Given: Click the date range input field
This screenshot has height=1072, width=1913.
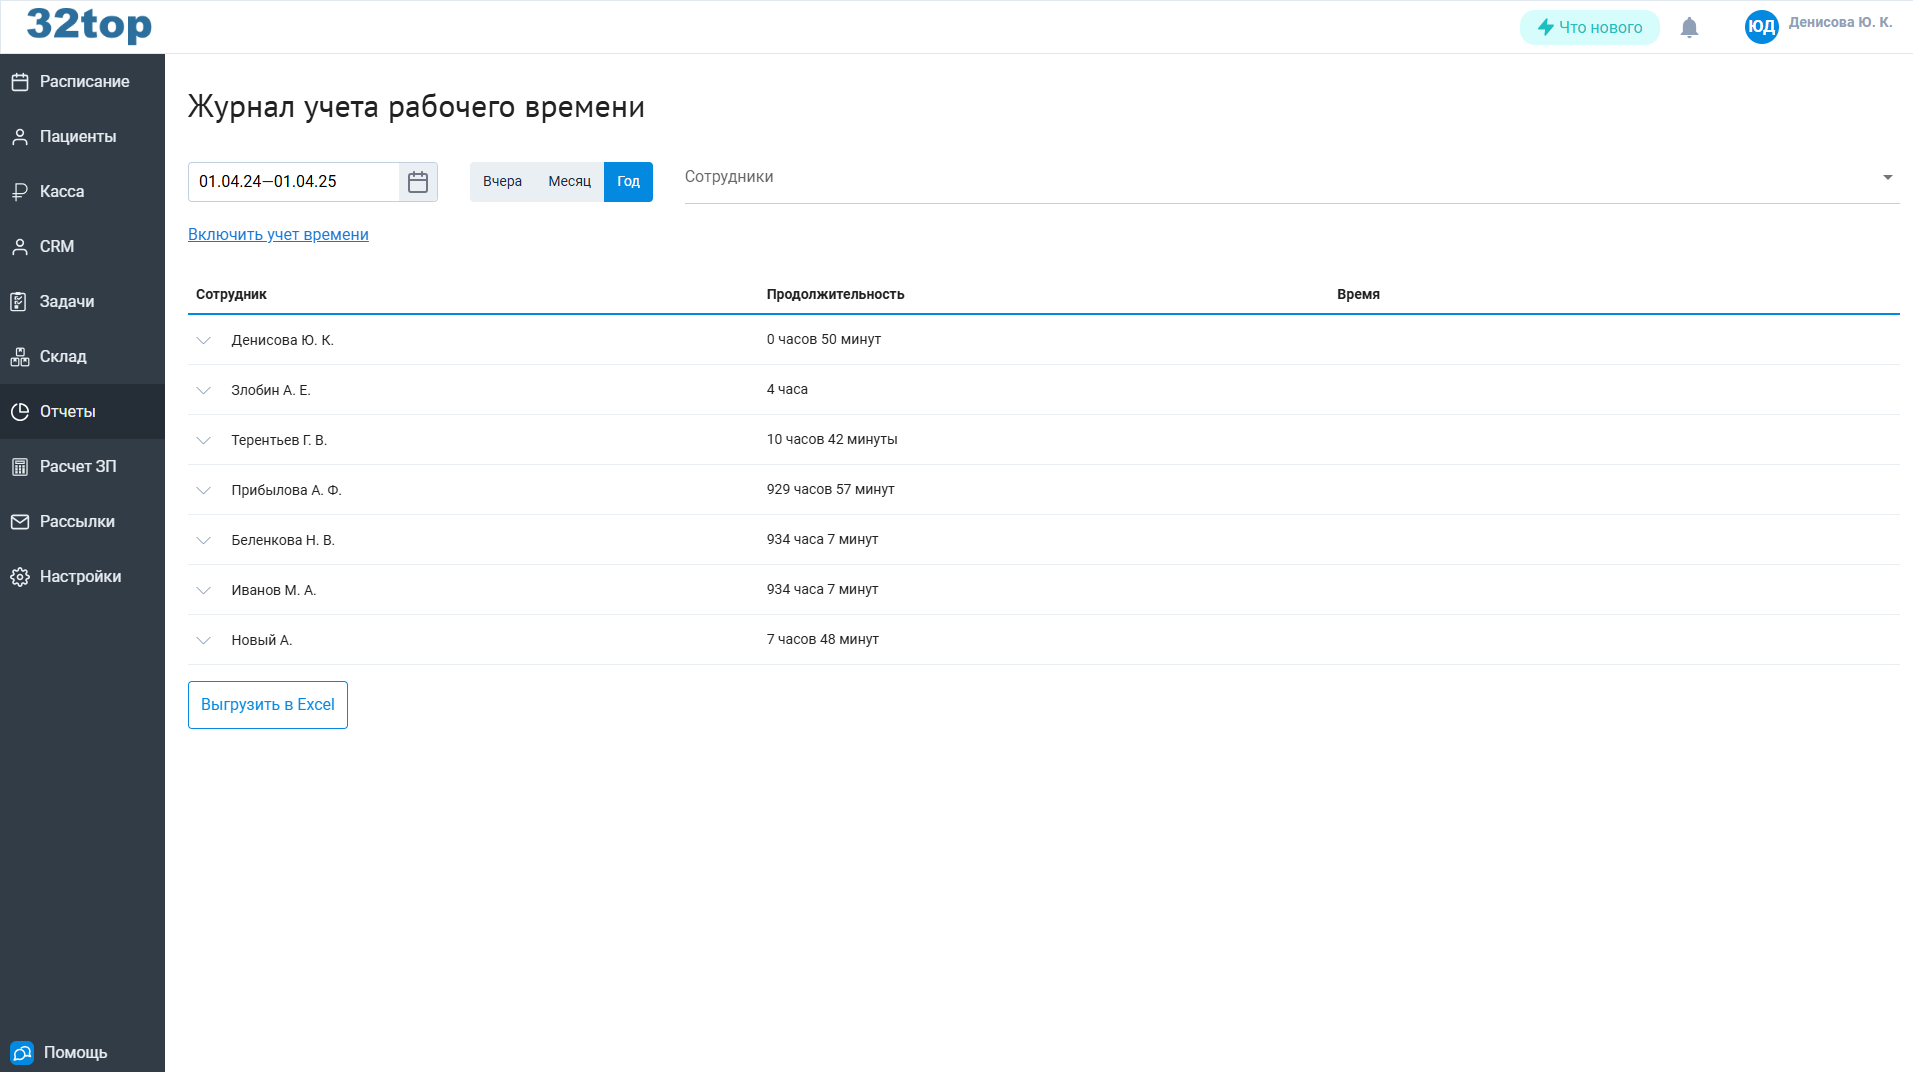Looking at the screenshot, I should tap(294, 182).
